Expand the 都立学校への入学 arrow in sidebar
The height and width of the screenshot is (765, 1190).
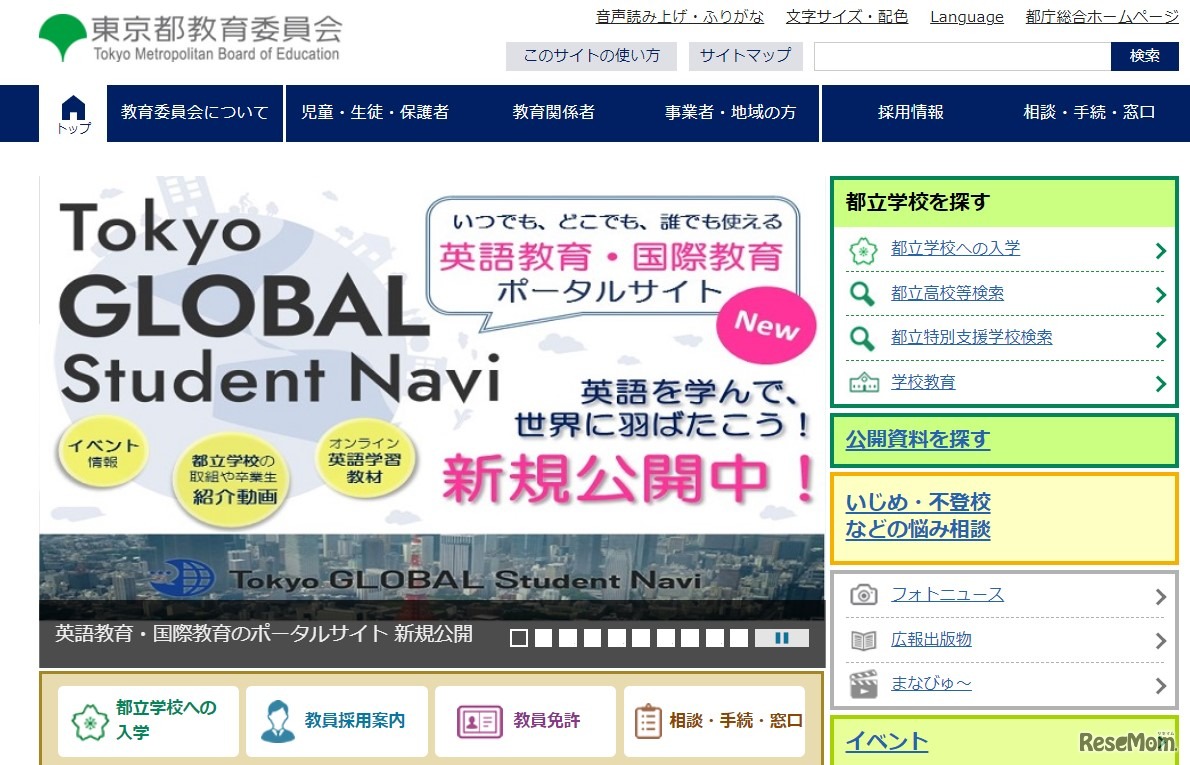(x=1160, y=250)
